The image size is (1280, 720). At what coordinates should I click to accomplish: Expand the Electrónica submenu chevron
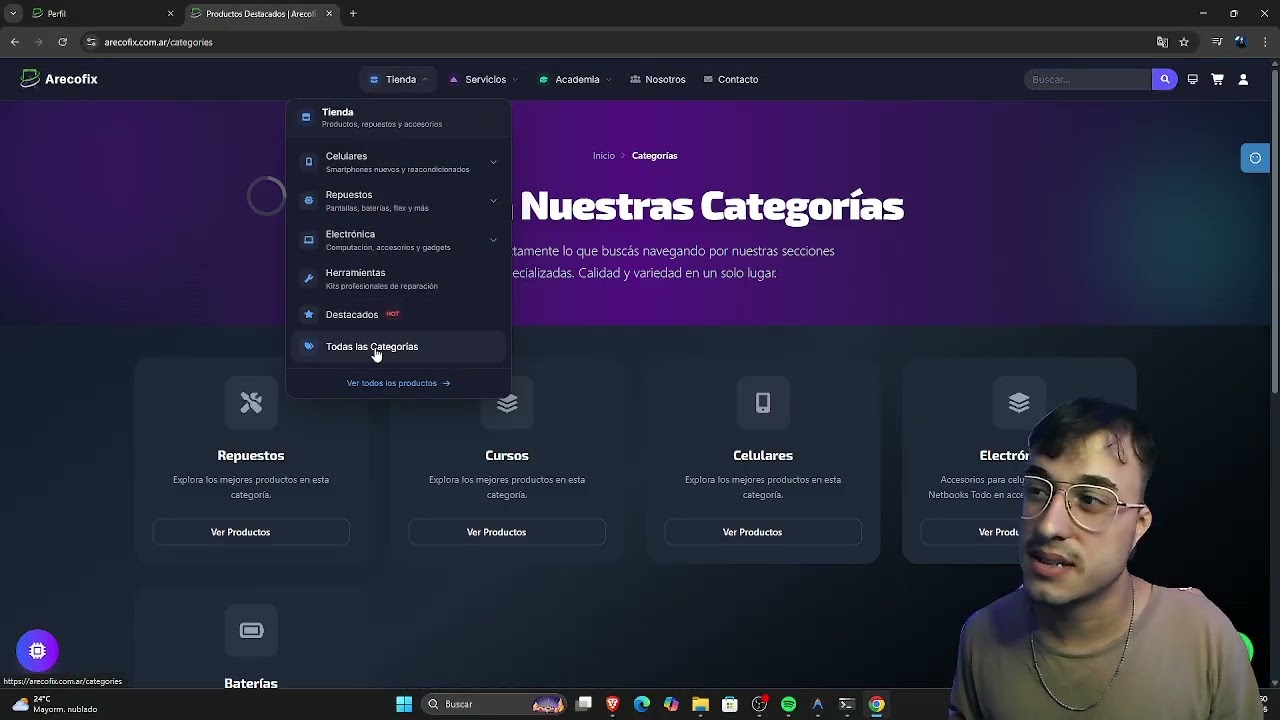point(493,240)
